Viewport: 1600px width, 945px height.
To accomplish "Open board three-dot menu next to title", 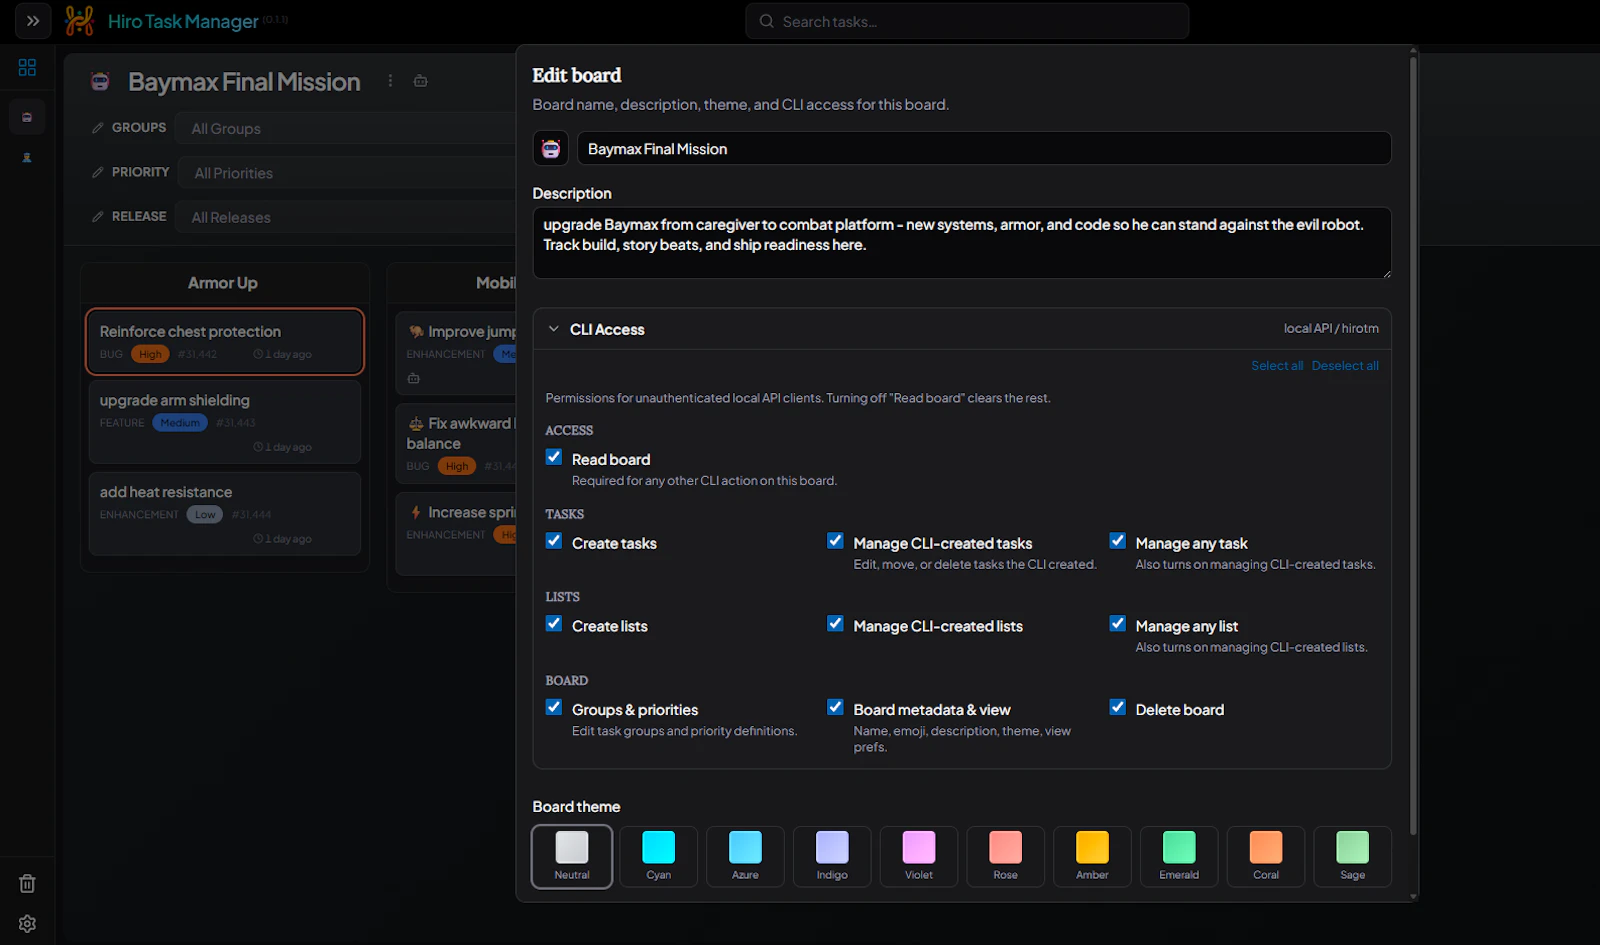I will click(x=390, y=81).
